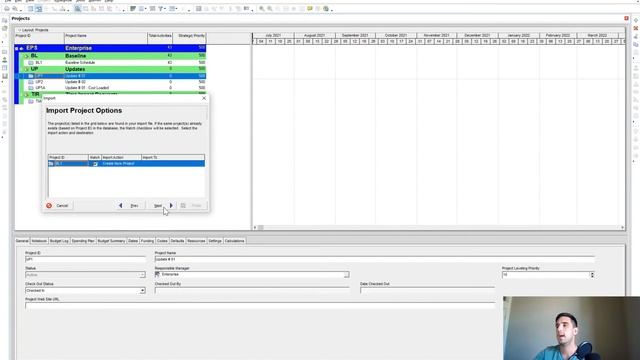Image resolution: width=640 pixels, height=360 pixels.
Task: Open the Status dropdown
Action: (142, 275)
